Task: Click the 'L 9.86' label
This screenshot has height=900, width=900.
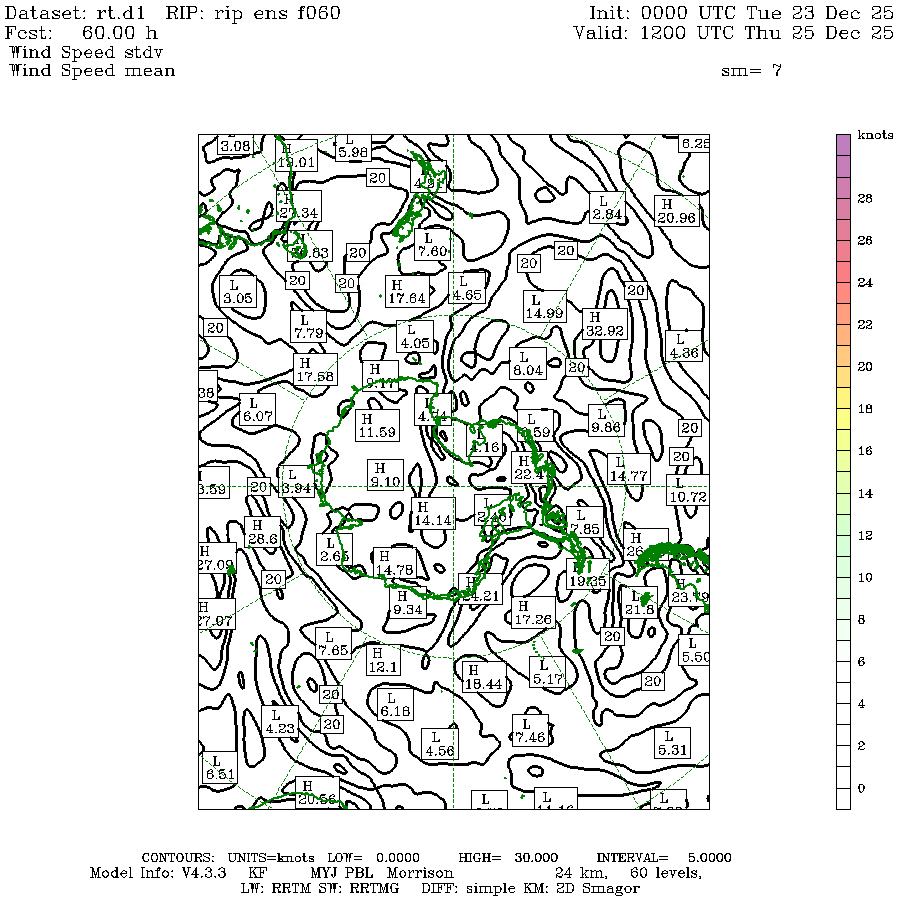Action: pos(606,420)
